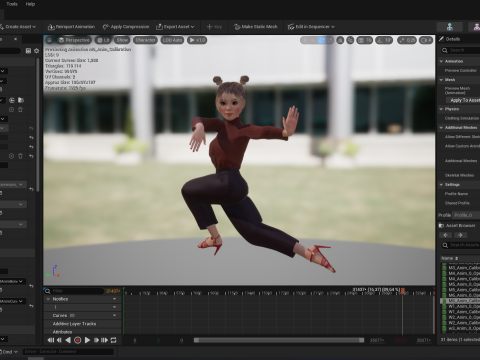Click the Search Assets field
Image resolution: width=480 pixels, height=360 pixels.
pos(461,245)
